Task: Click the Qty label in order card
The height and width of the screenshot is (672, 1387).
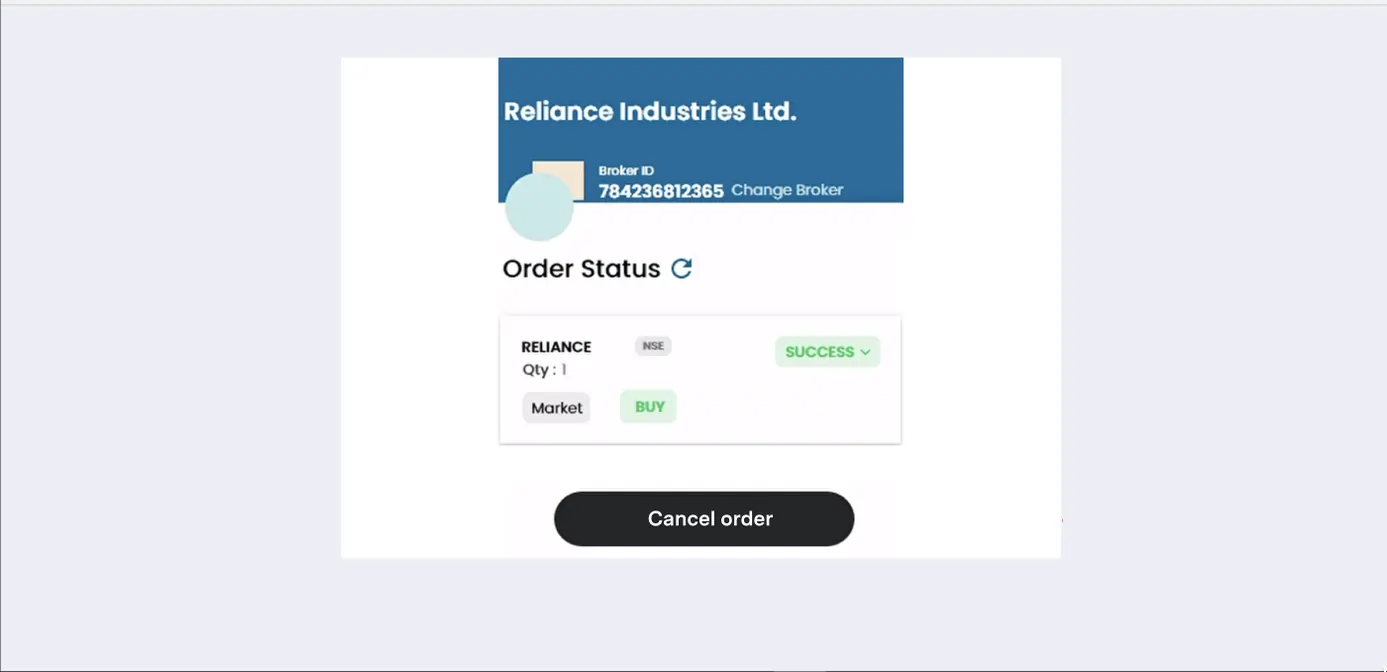Action: pyautogui.click(x=537, y=370)
